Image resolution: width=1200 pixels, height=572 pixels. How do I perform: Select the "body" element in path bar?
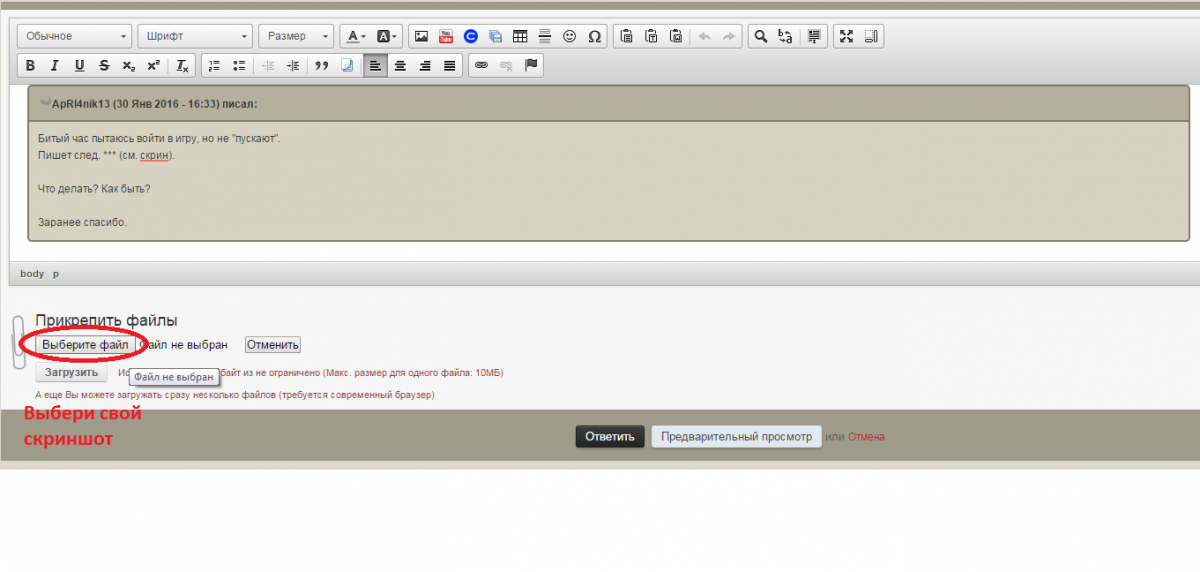tap(32, 274)
